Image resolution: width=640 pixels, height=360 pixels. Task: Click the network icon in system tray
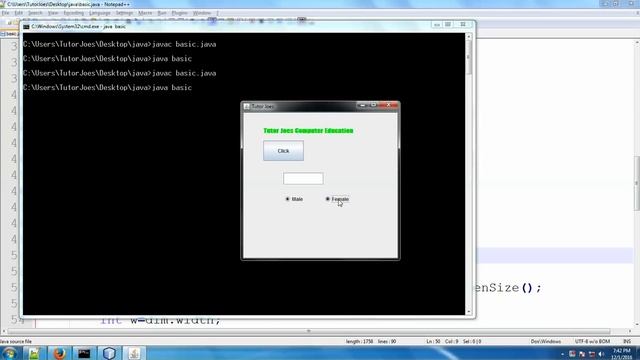click(x=591, y=354)
